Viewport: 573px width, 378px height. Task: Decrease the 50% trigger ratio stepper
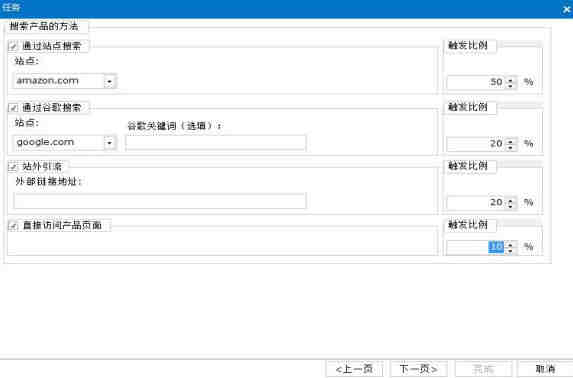click(x=511, y=86)
